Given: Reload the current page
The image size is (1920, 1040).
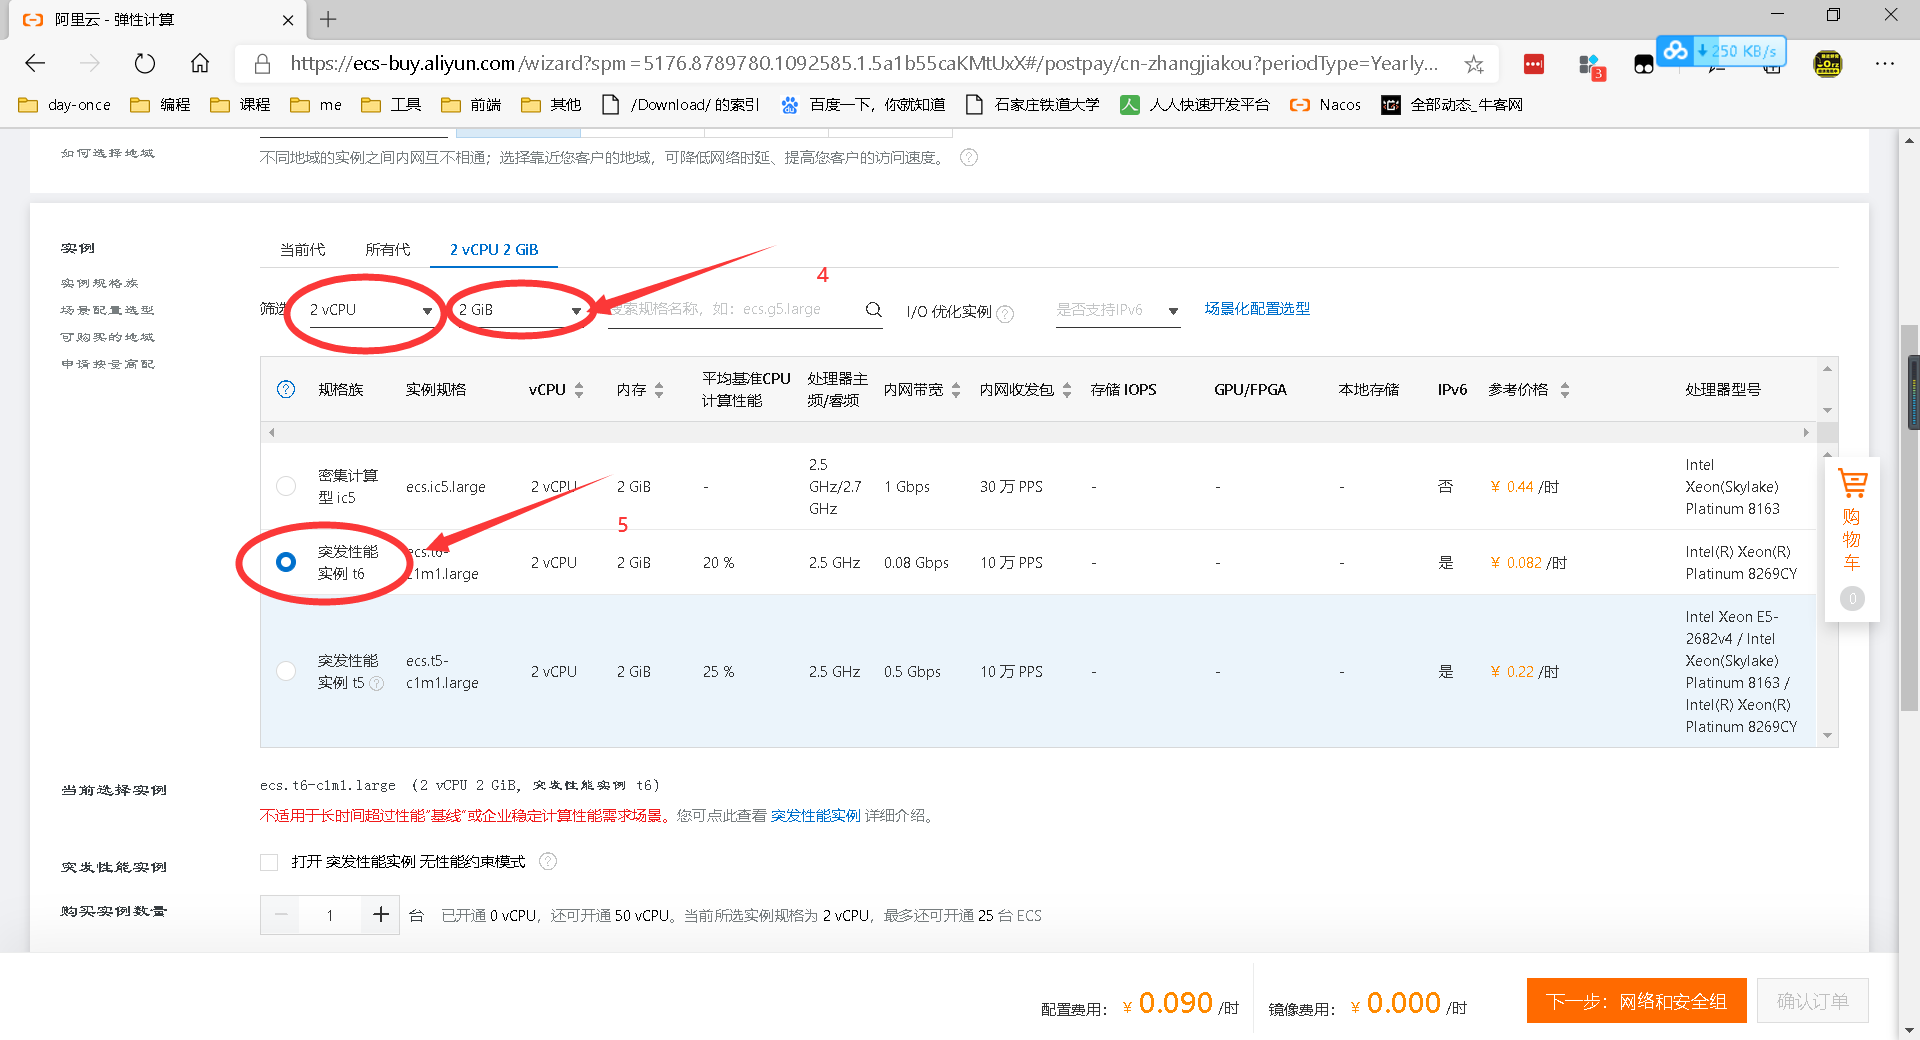Looking at the screenshot, I should 145,64.
